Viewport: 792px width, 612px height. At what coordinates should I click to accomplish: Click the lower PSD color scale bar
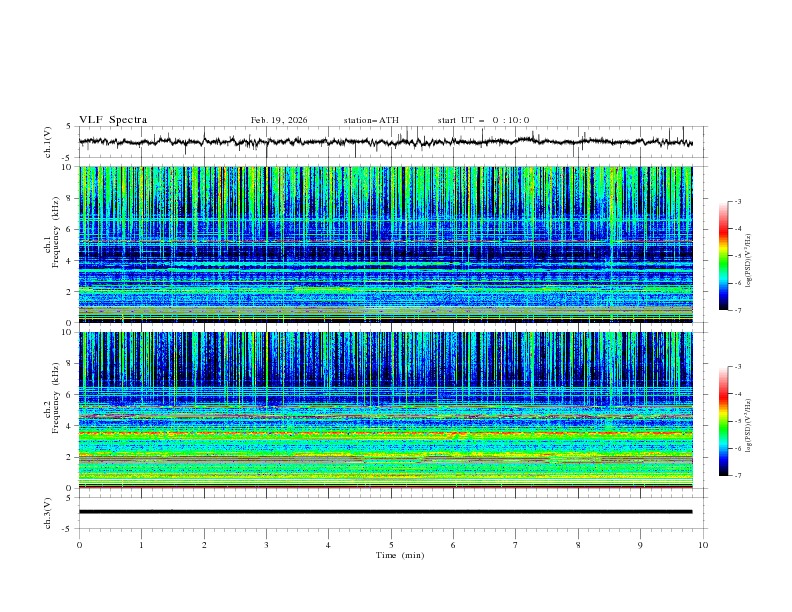723,421
